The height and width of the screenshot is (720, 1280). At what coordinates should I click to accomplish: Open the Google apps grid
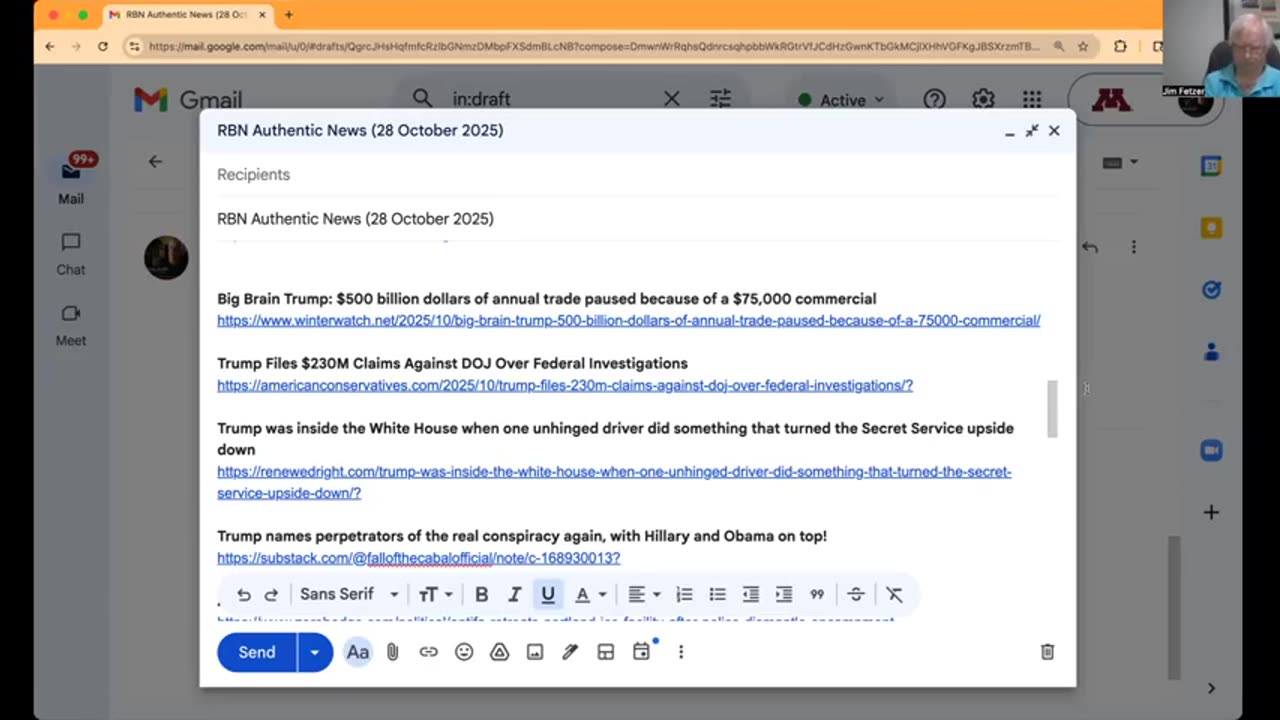coord(1032,99)
